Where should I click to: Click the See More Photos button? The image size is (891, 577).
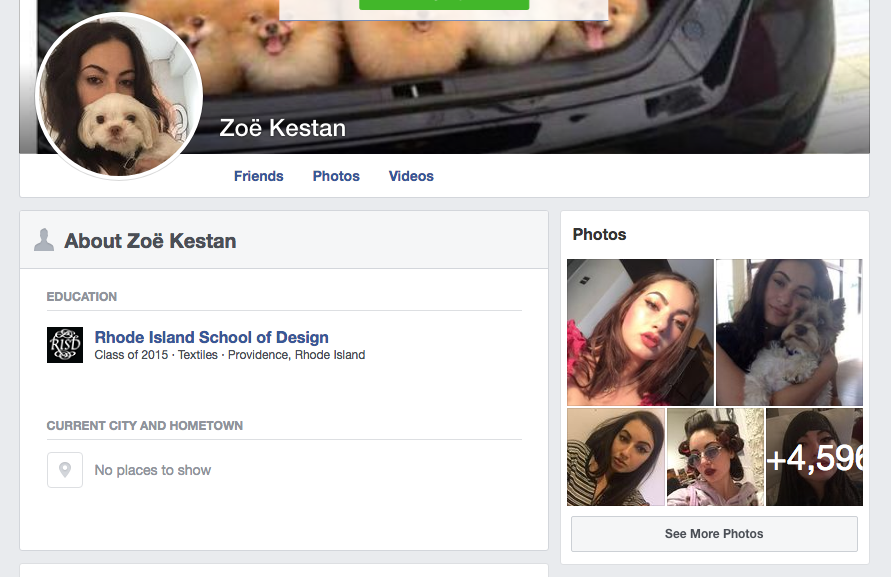coord(714,534)
